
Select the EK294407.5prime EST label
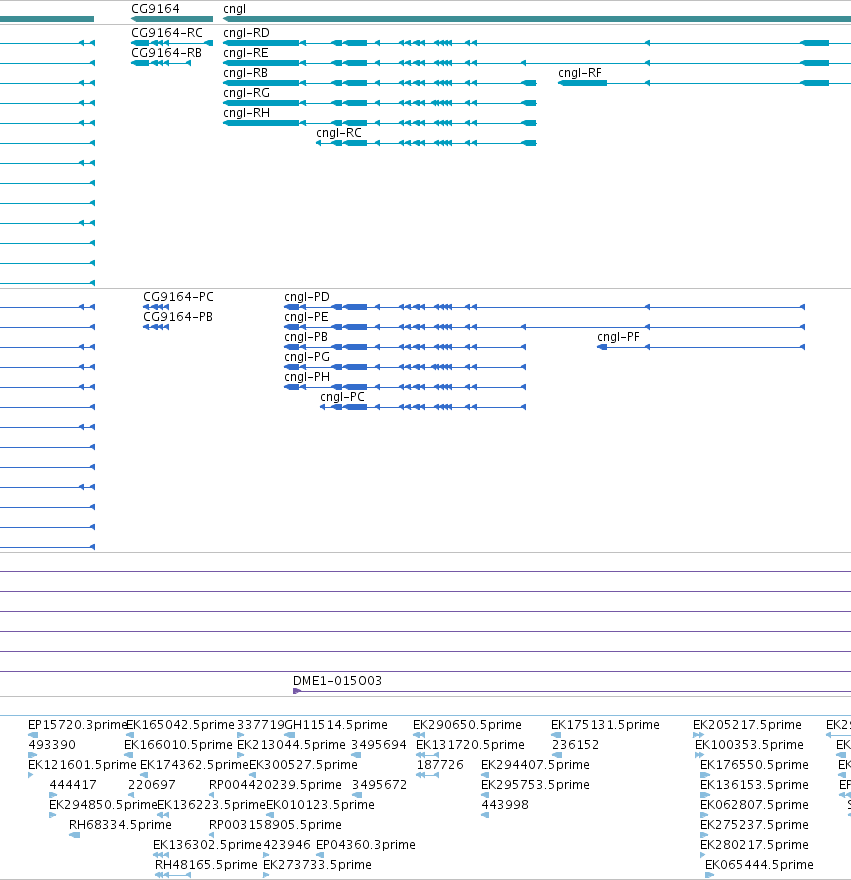click(x=536, y=765)
